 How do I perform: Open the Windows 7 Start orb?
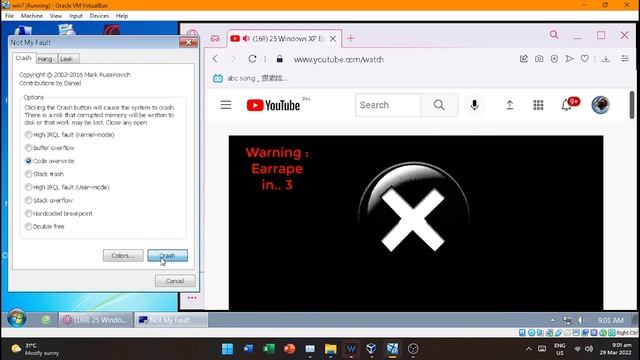[17, 319]
